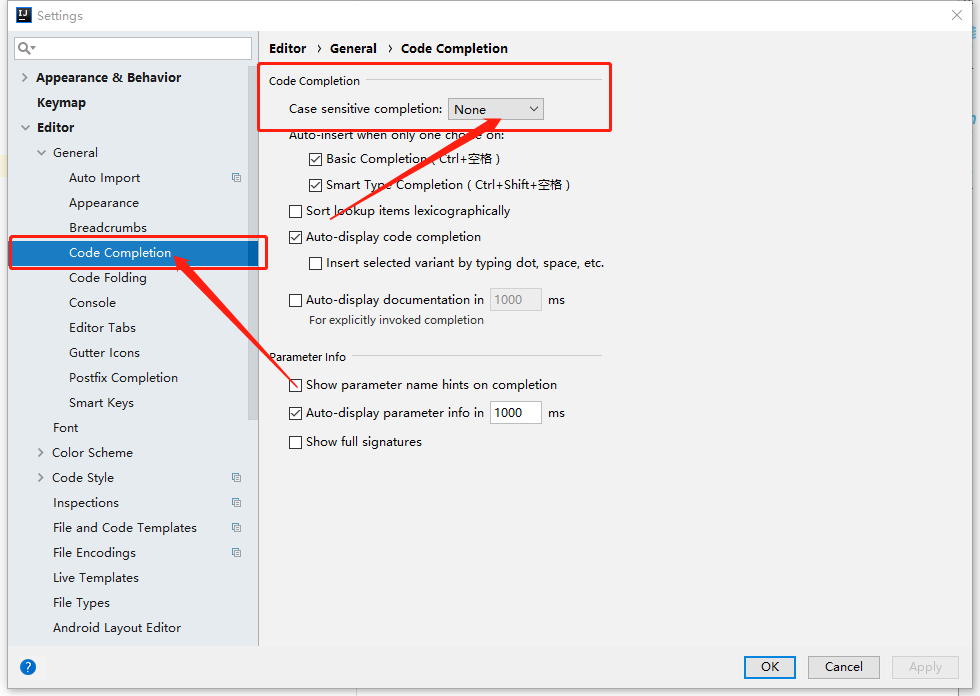980x696 pixels.
Task: Open Auto Import settings page
Action: [104, 177]
